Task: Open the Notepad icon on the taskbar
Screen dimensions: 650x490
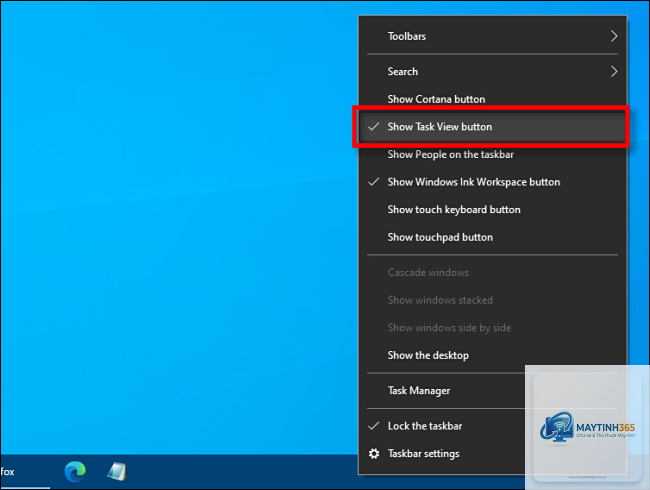Action: tap(117, 471)
